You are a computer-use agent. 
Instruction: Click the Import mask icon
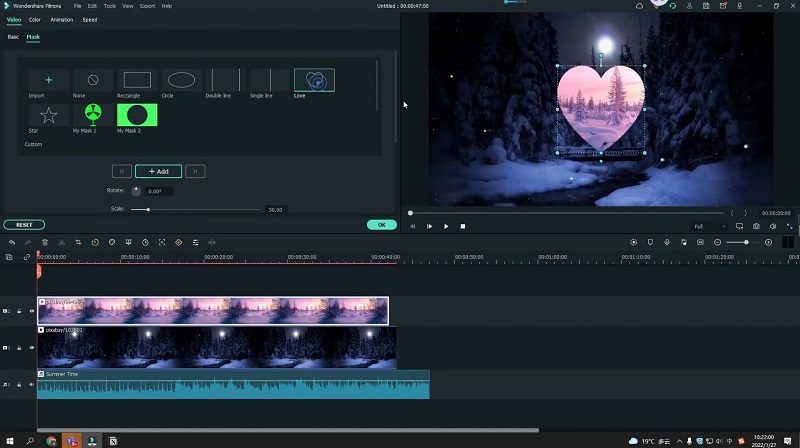(49, 80)
